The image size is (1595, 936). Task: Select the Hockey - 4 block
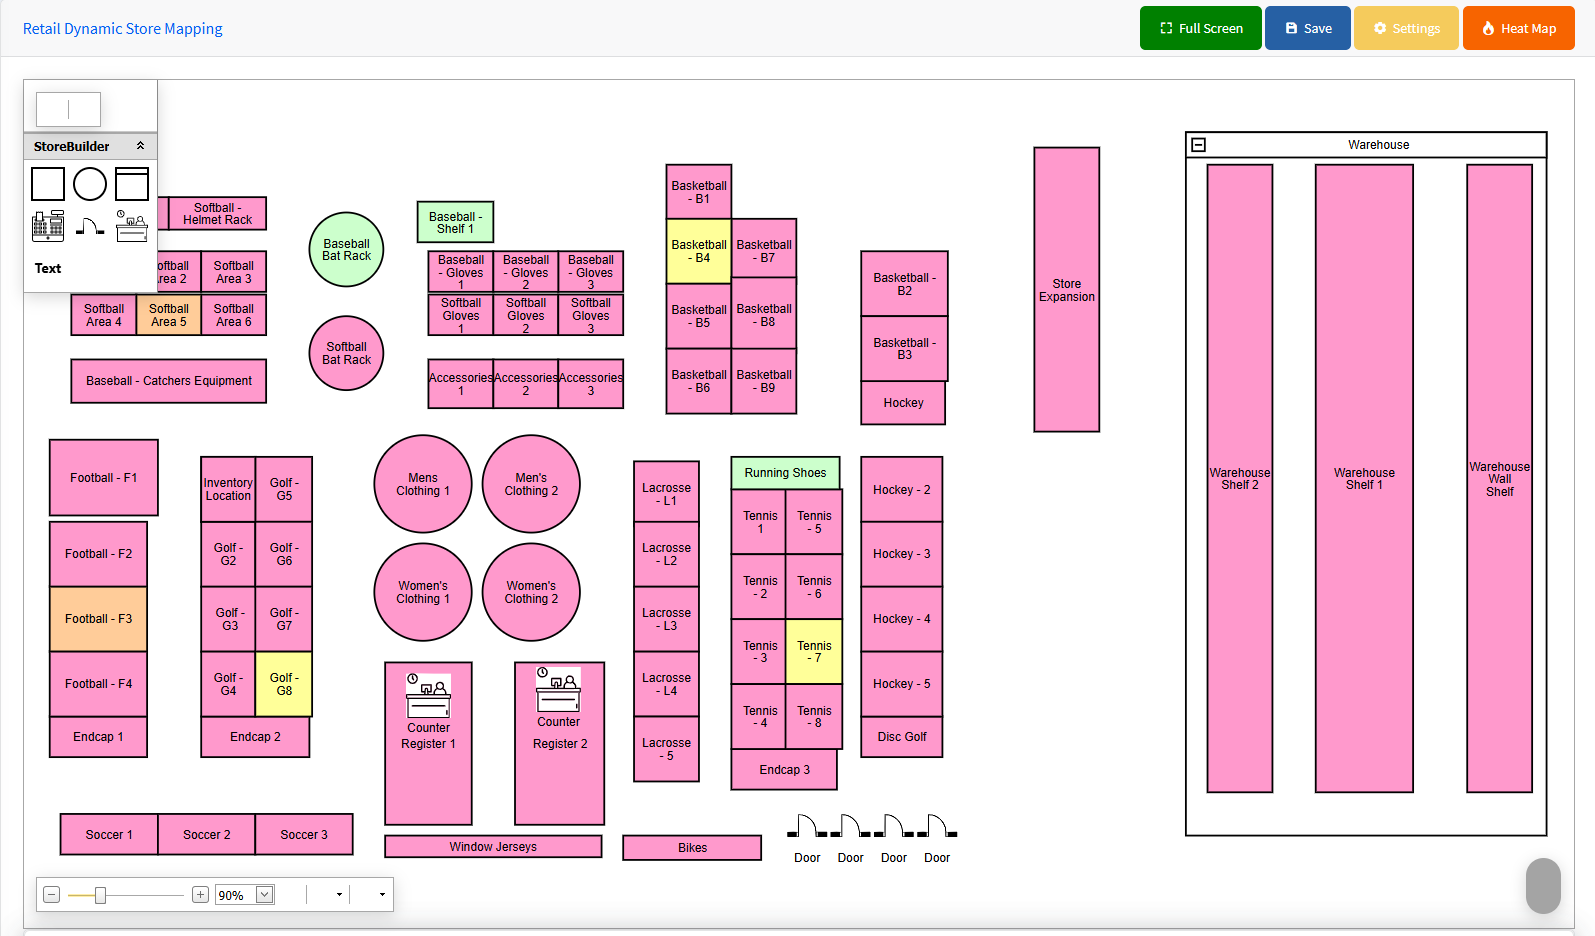[x=901, y=619]
